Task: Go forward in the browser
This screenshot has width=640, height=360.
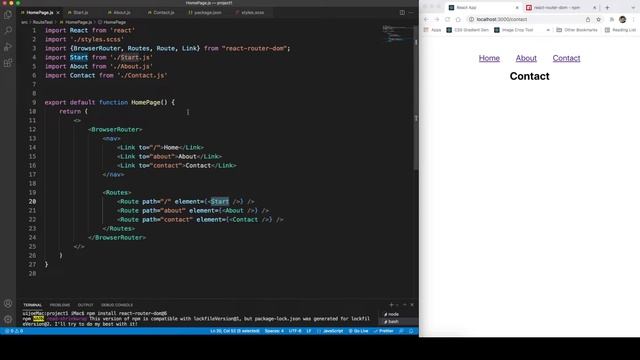Action: click(x=437, y=19)
